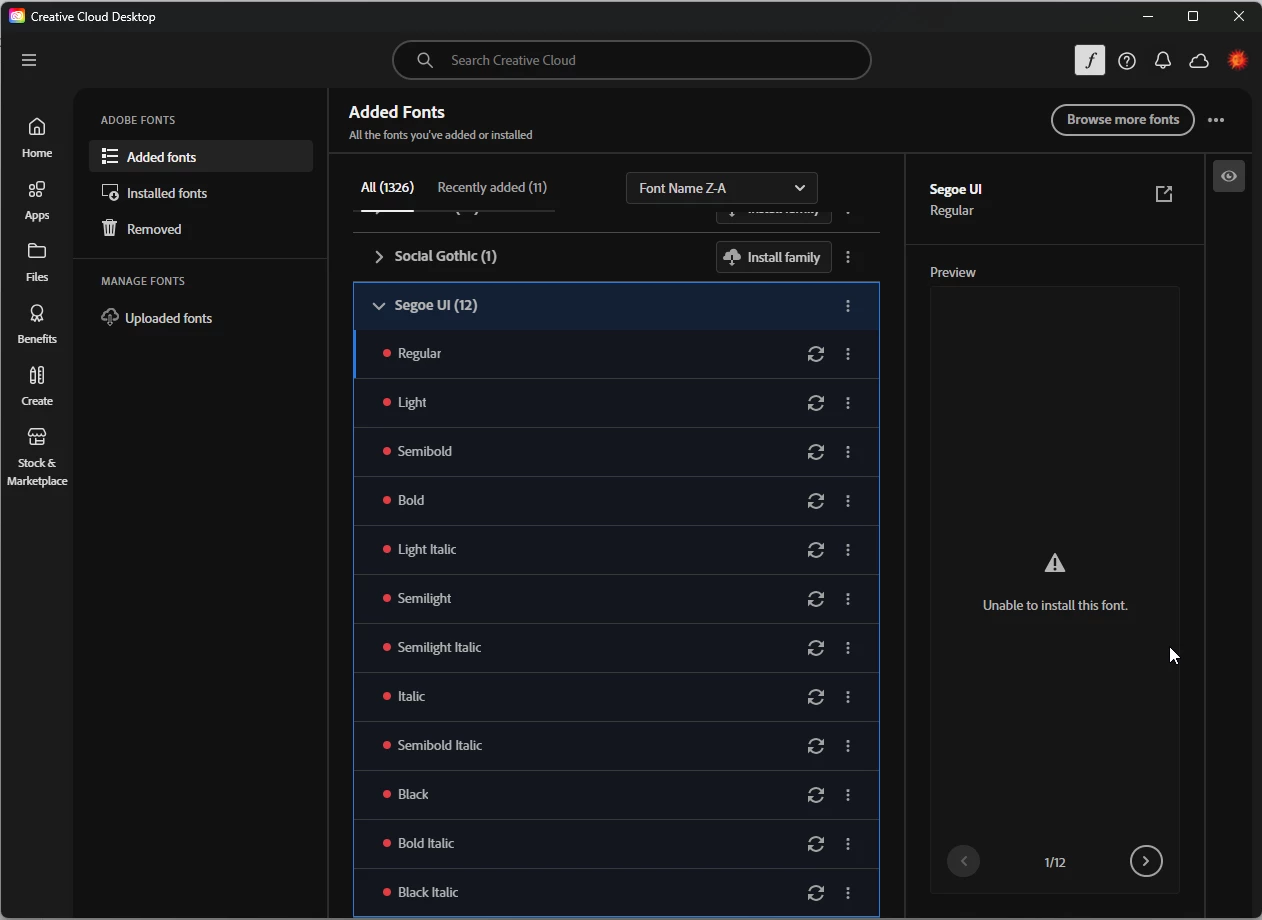
Task: Select the Italic font row
Action: coord(617,697)
